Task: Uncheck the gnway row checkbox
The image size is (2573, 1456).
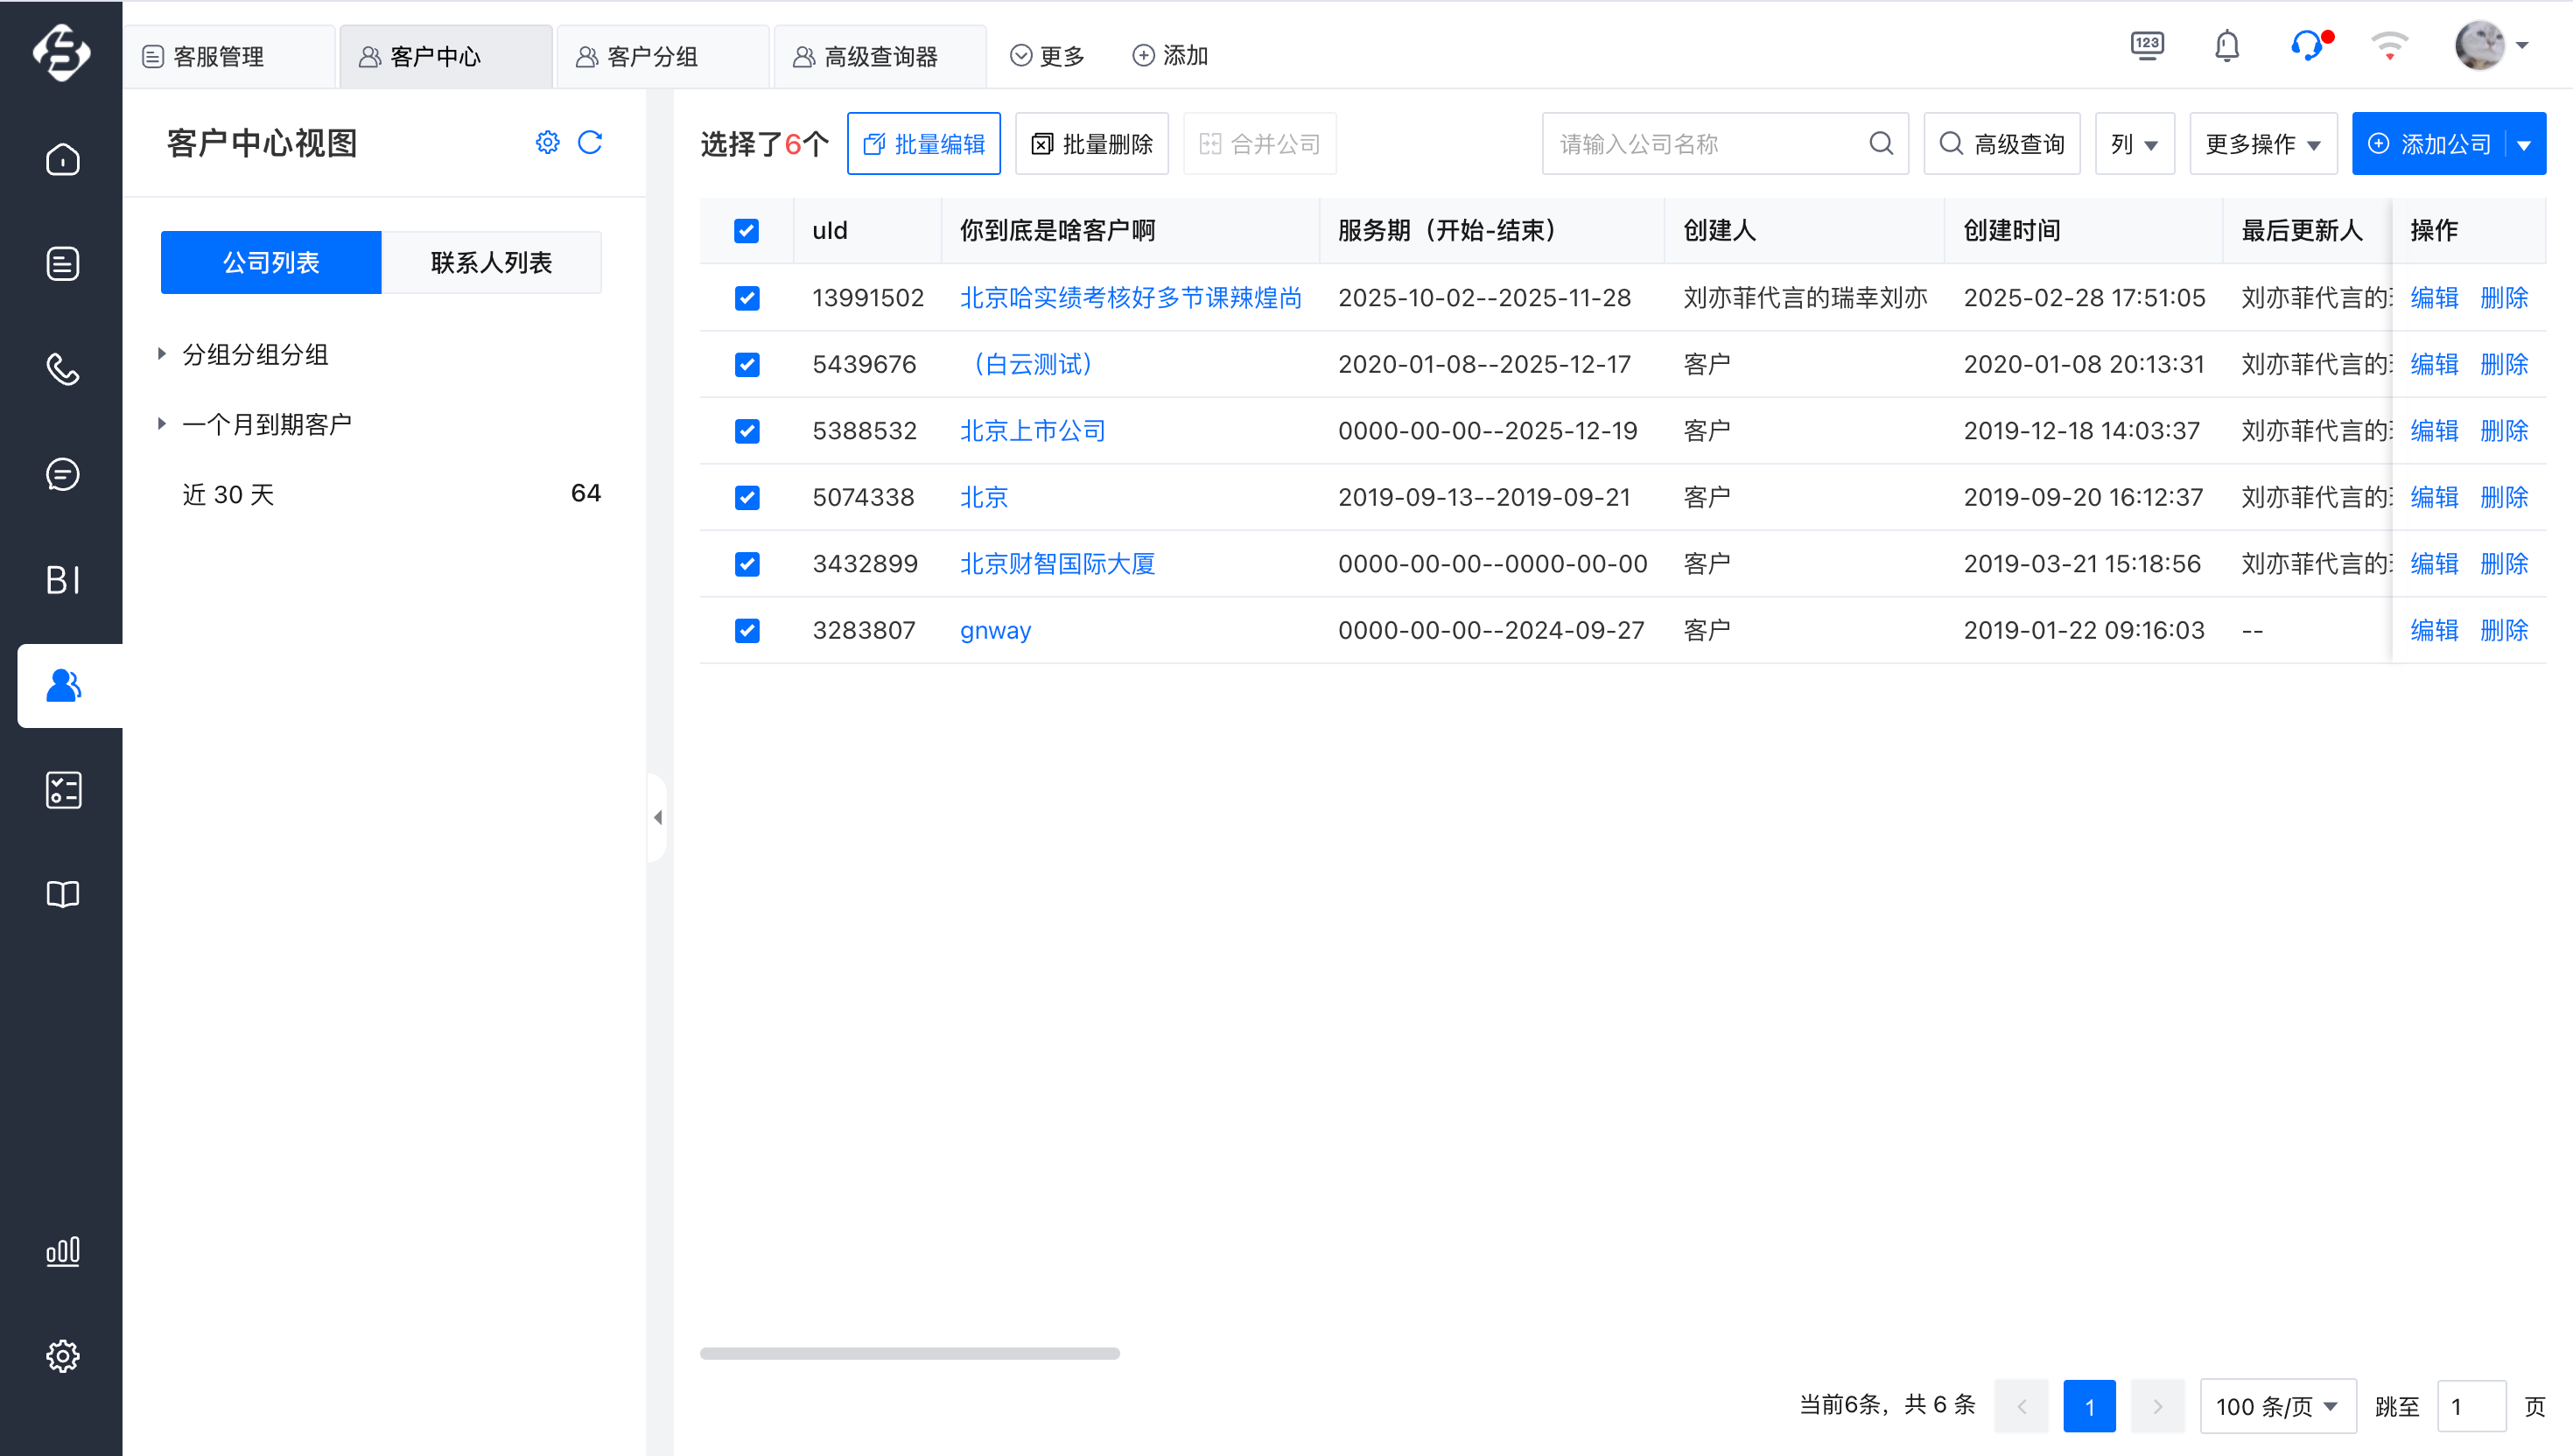Action: point(746,630)
